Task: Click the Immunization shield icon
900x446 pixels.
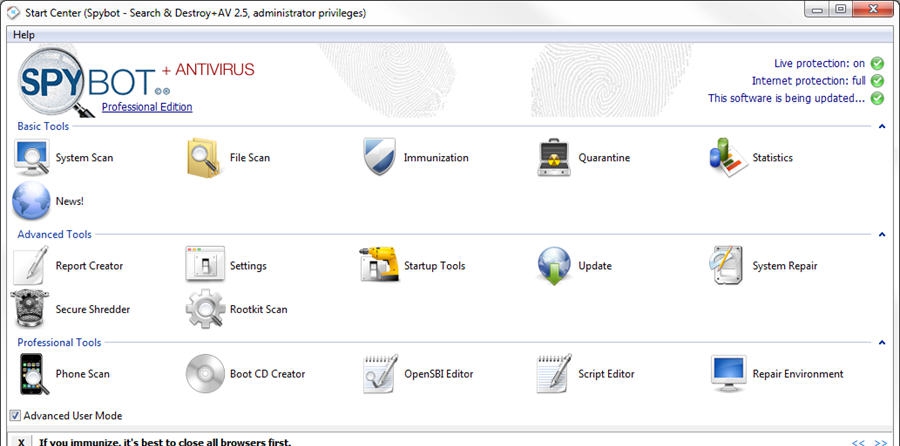Action: coord(379,157)
